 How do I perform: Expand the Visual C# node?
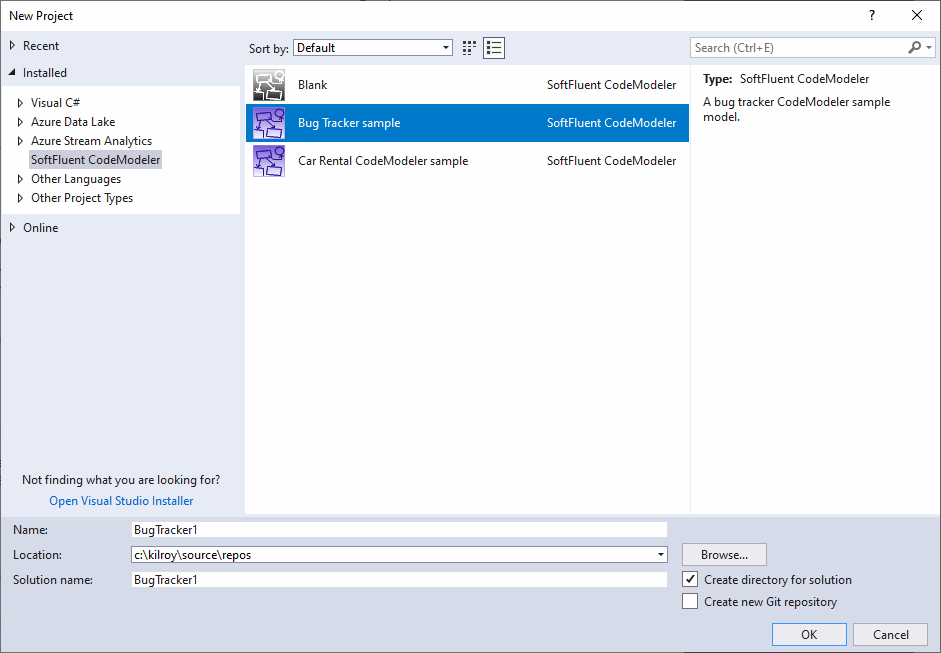[20, 103]
